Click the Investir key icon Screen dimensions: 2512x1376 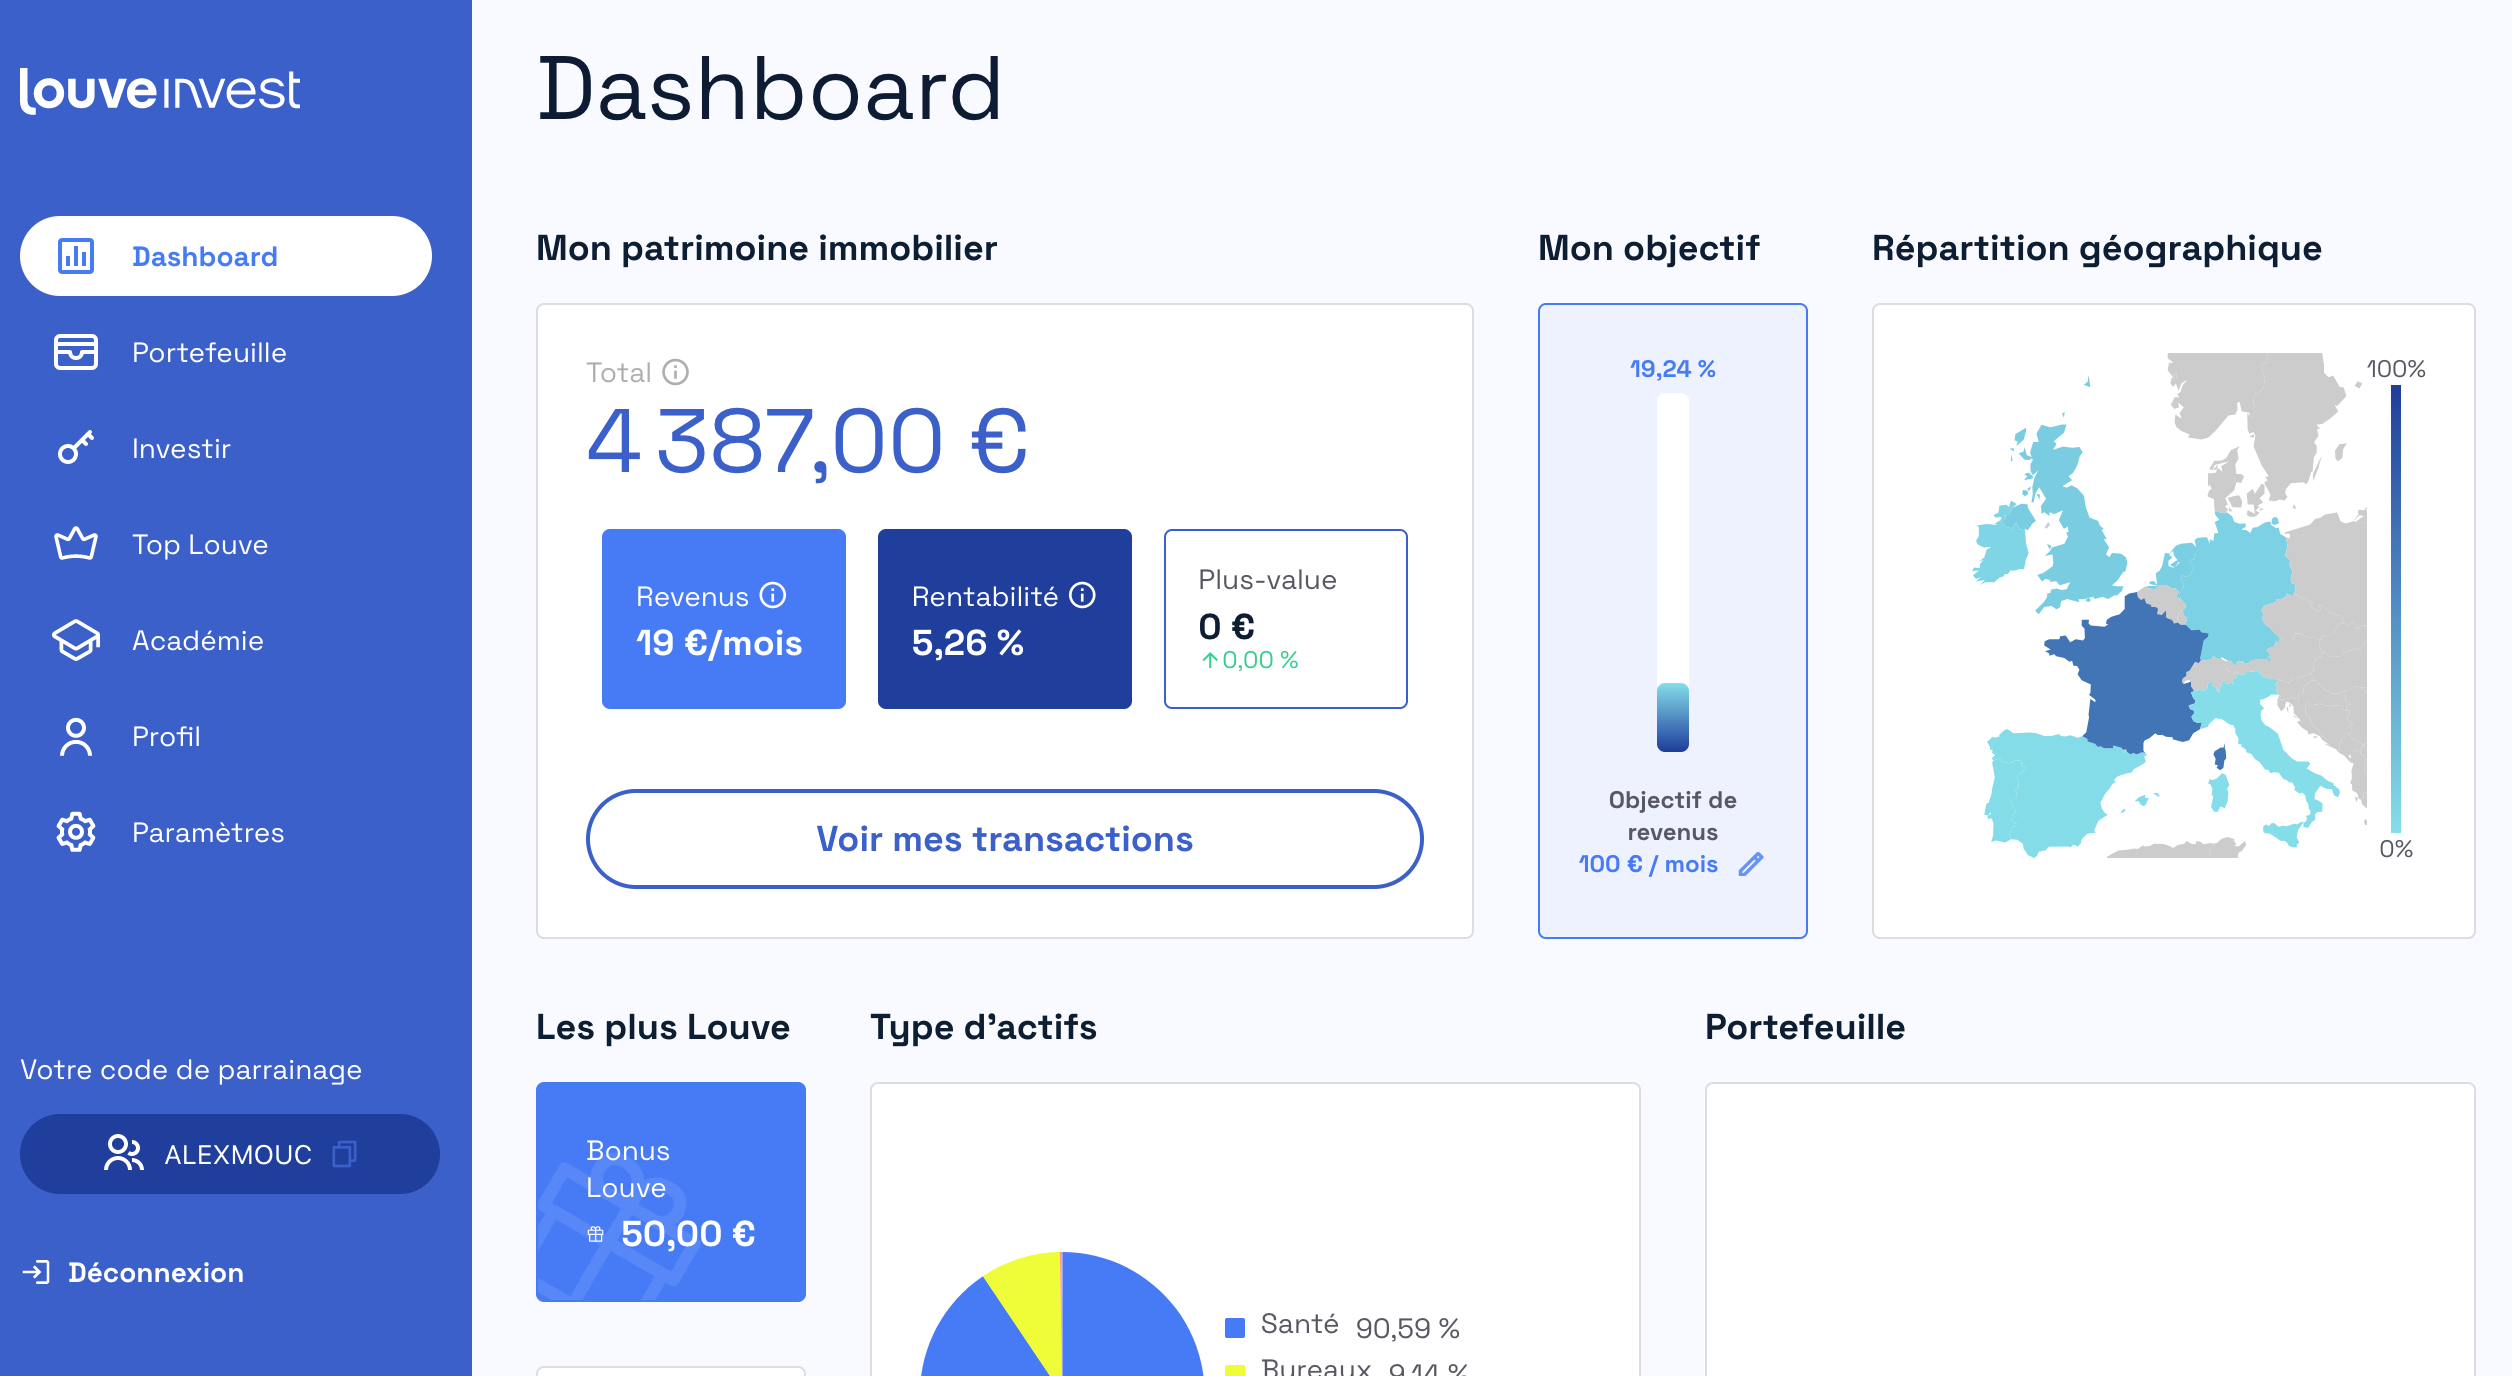click(x=76, y=448)
